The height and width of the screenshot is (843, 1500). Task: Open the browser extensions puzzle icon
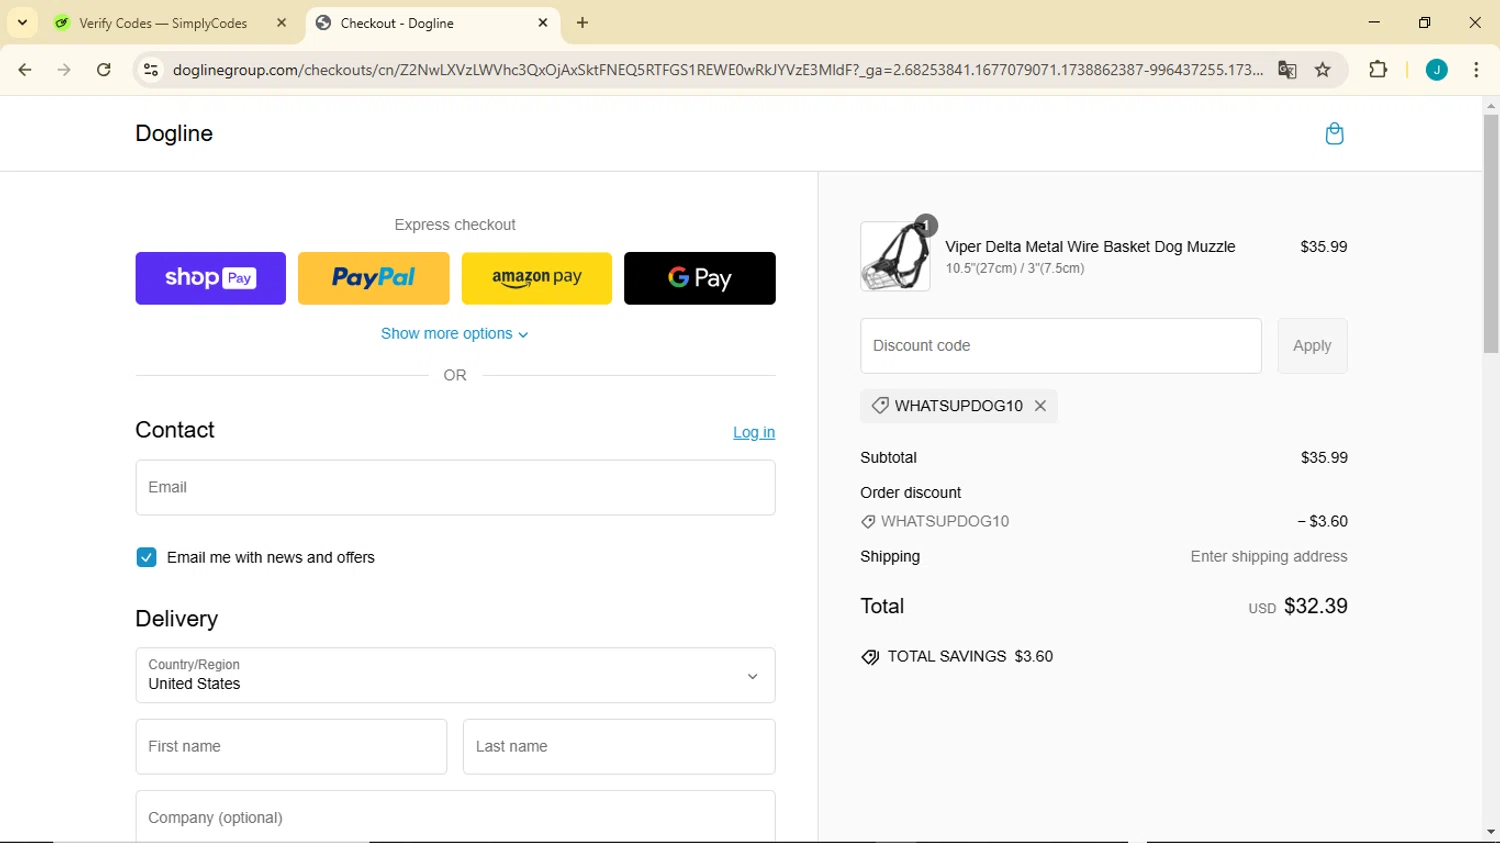1378,70
